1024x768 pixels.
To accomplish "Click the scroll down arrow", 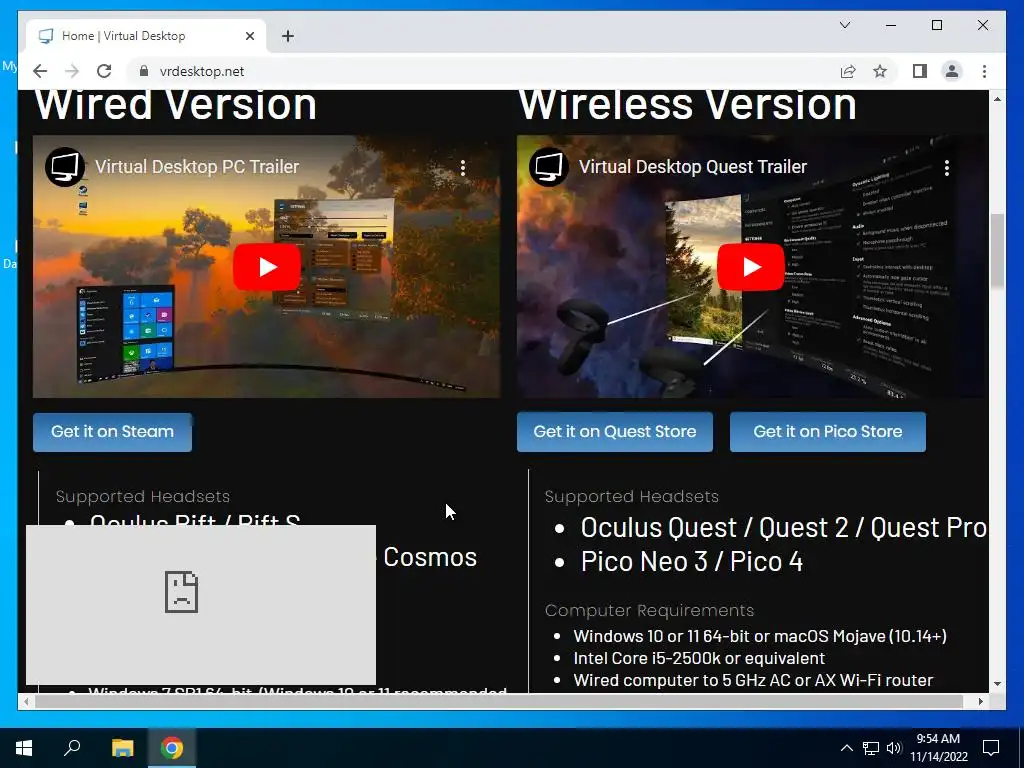I will pos(997,684).
